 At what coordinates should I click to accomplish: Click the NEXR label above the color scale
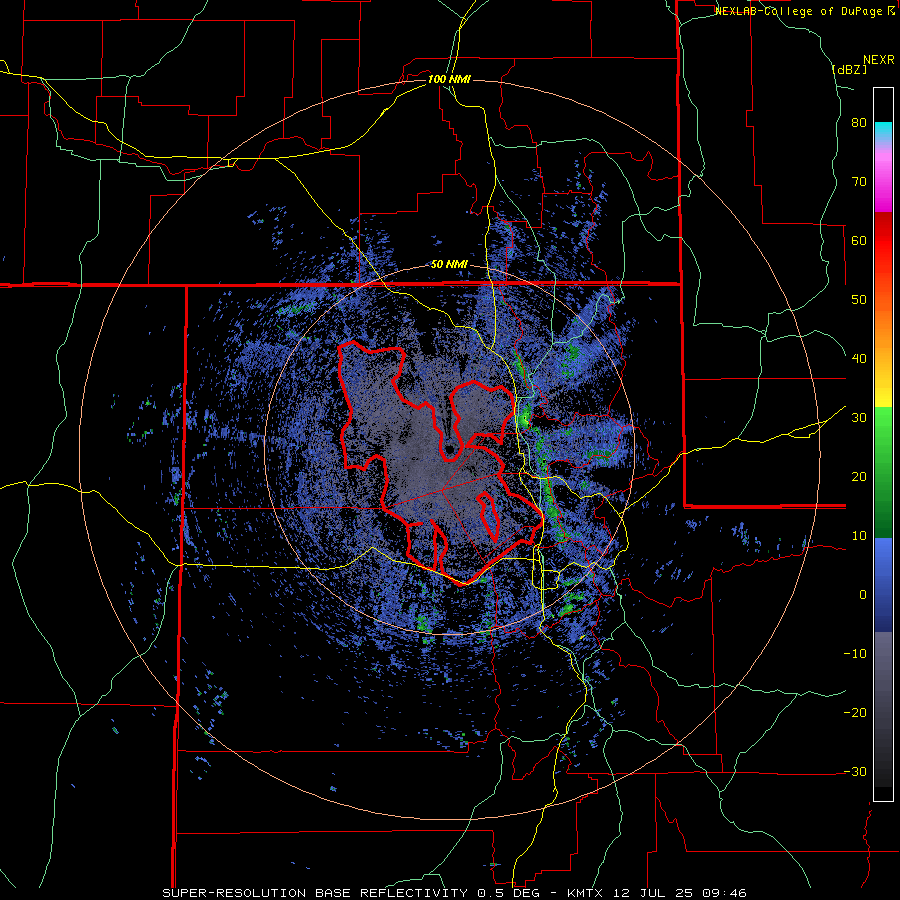tap(878, 60)
